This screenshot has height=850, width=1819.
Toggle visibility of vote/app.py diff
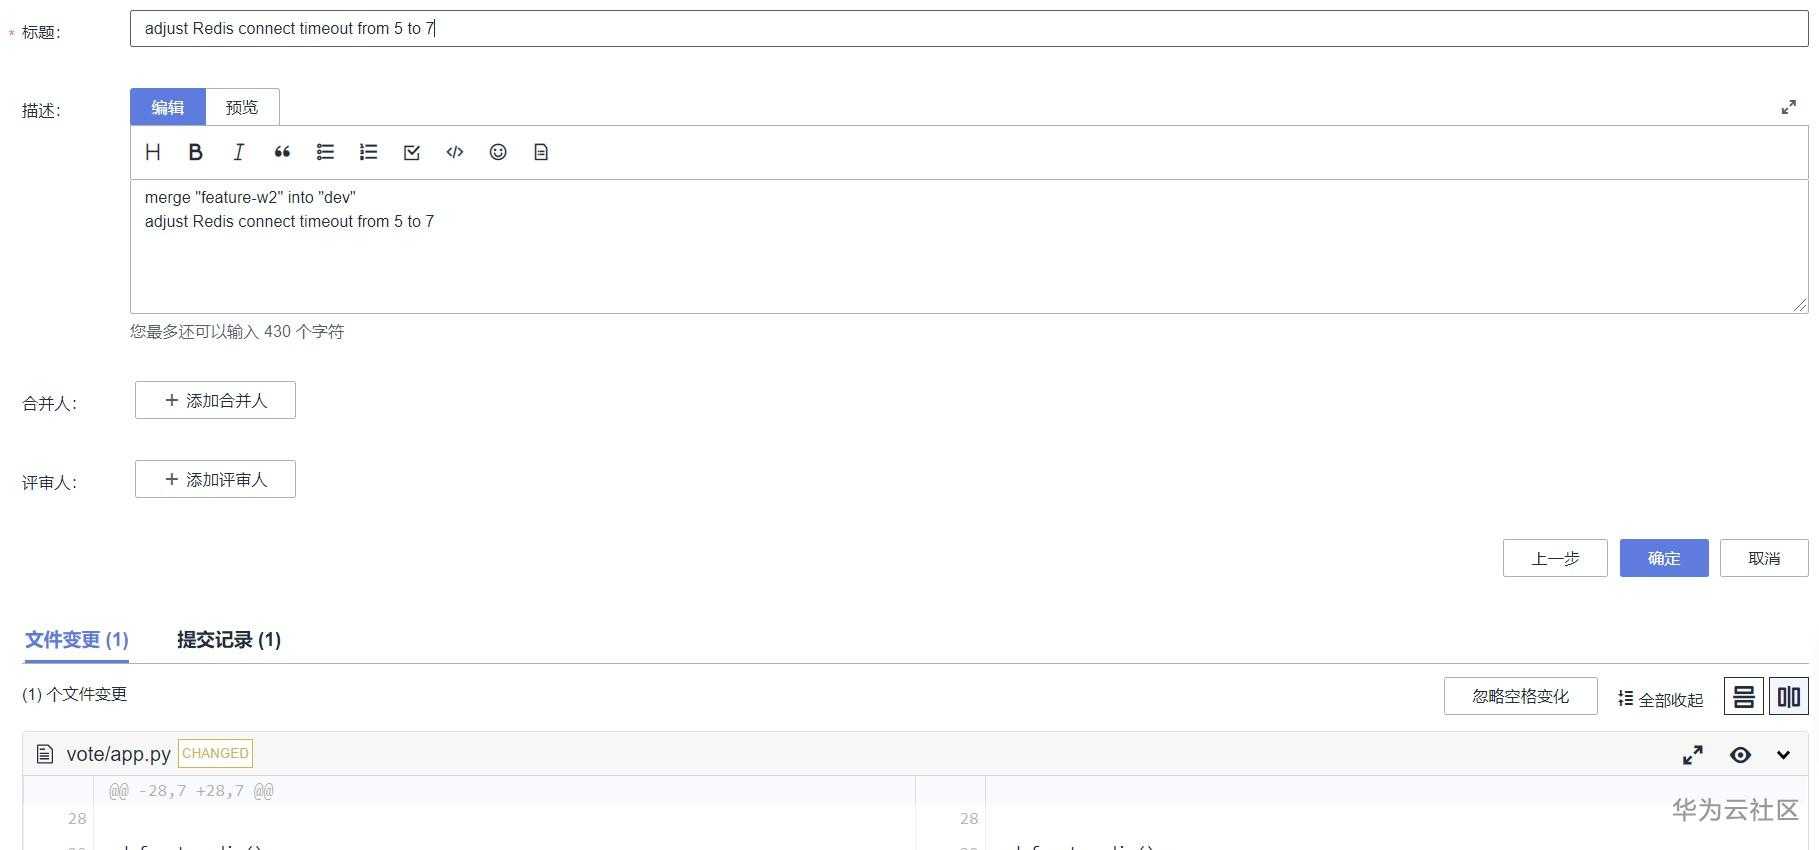pos(1740,755)
